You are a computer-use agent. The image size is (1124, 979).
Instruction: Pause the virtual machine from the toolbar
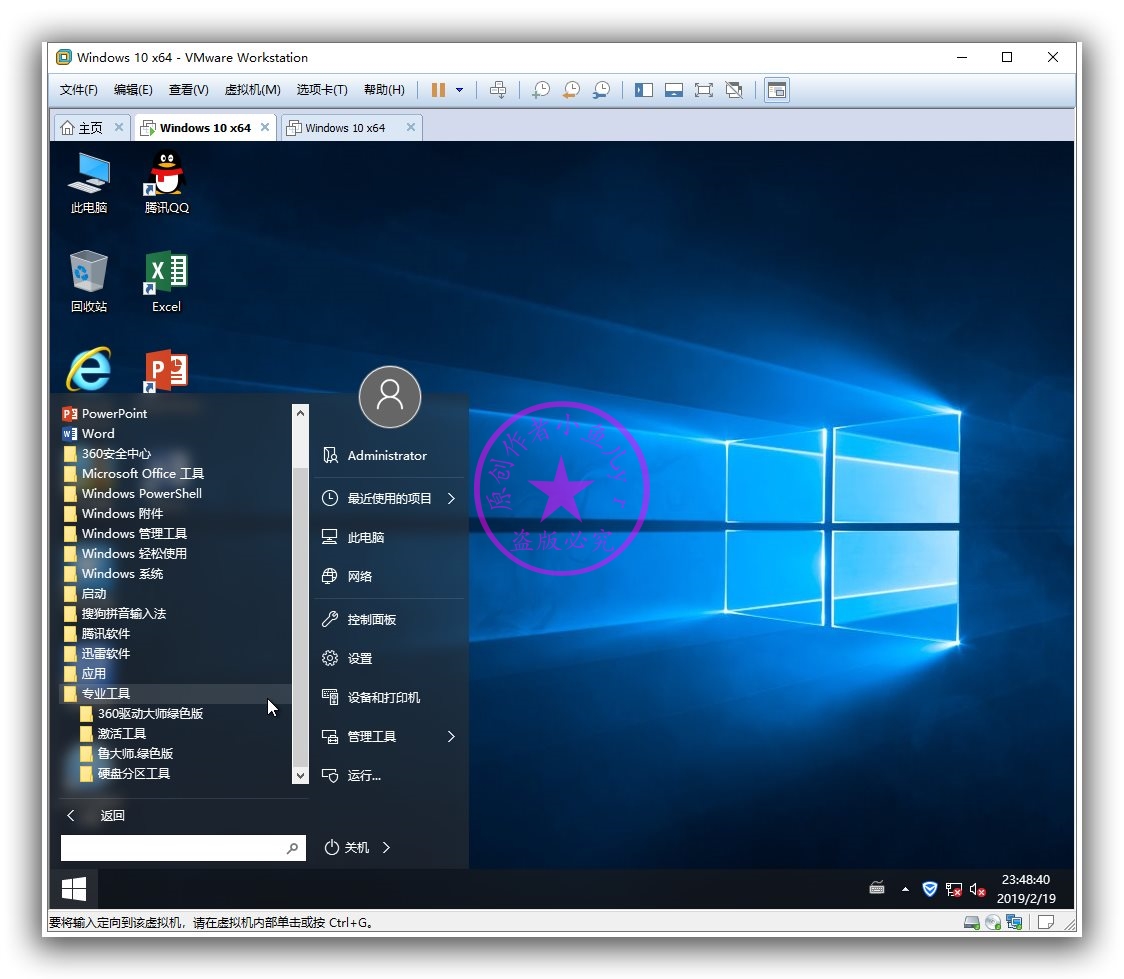[438, 90]
